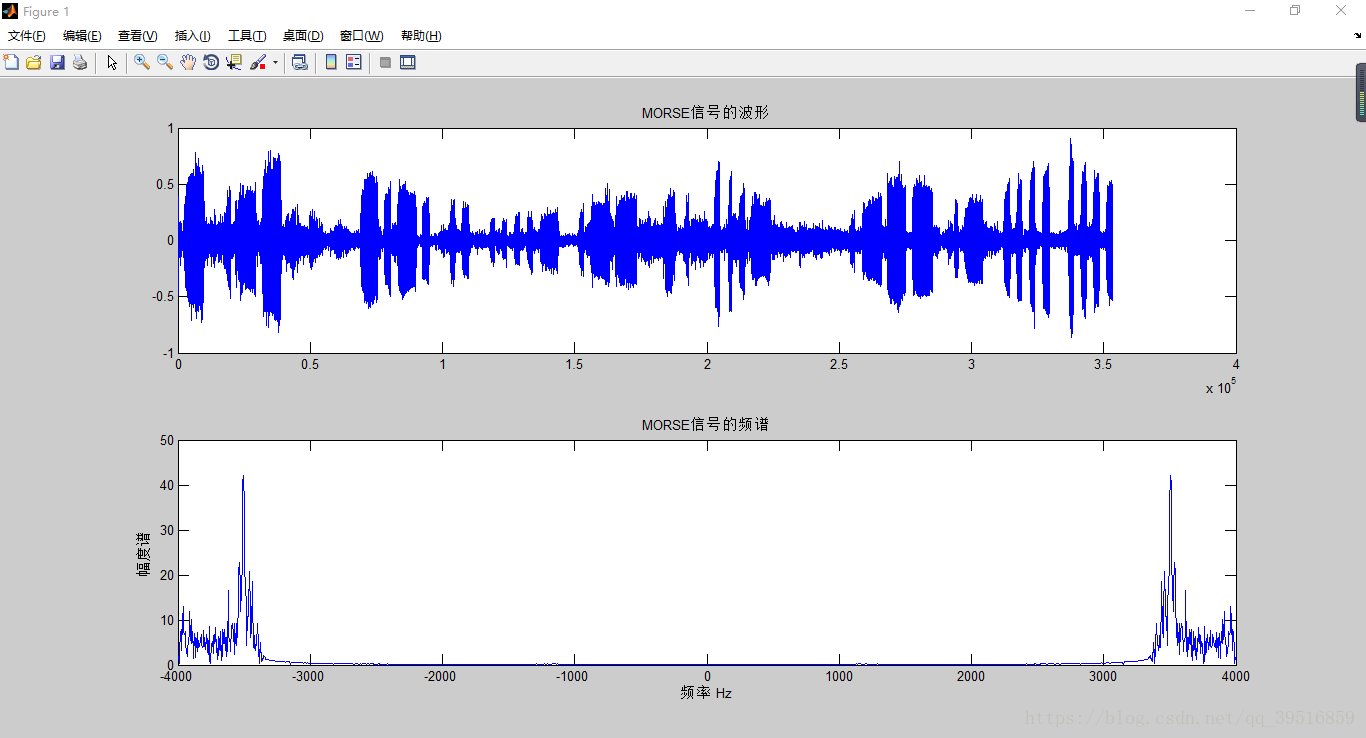
Task: Click the title 'MORSE信号的频谱'
Action: [x=705, y=425]
